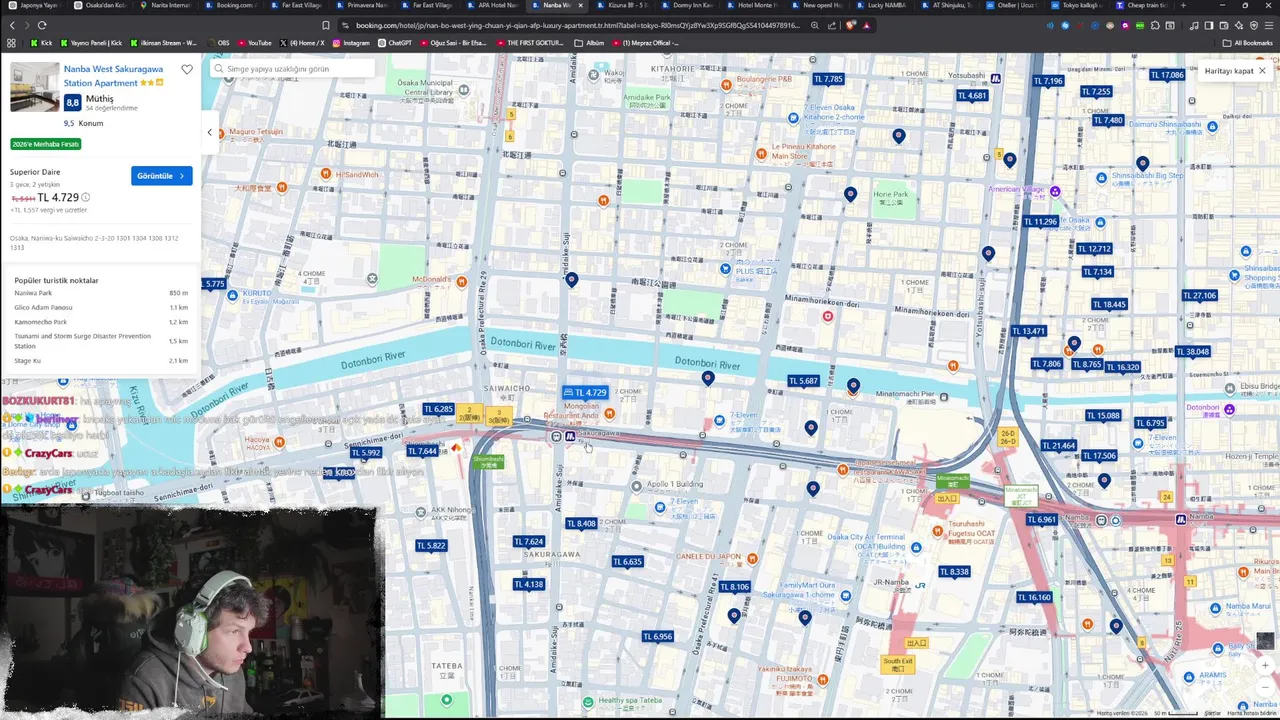Screen dimensions: 1280x720
Task: Click the Maguro Tetsujin restaurant pin
Action: (221, 132)
